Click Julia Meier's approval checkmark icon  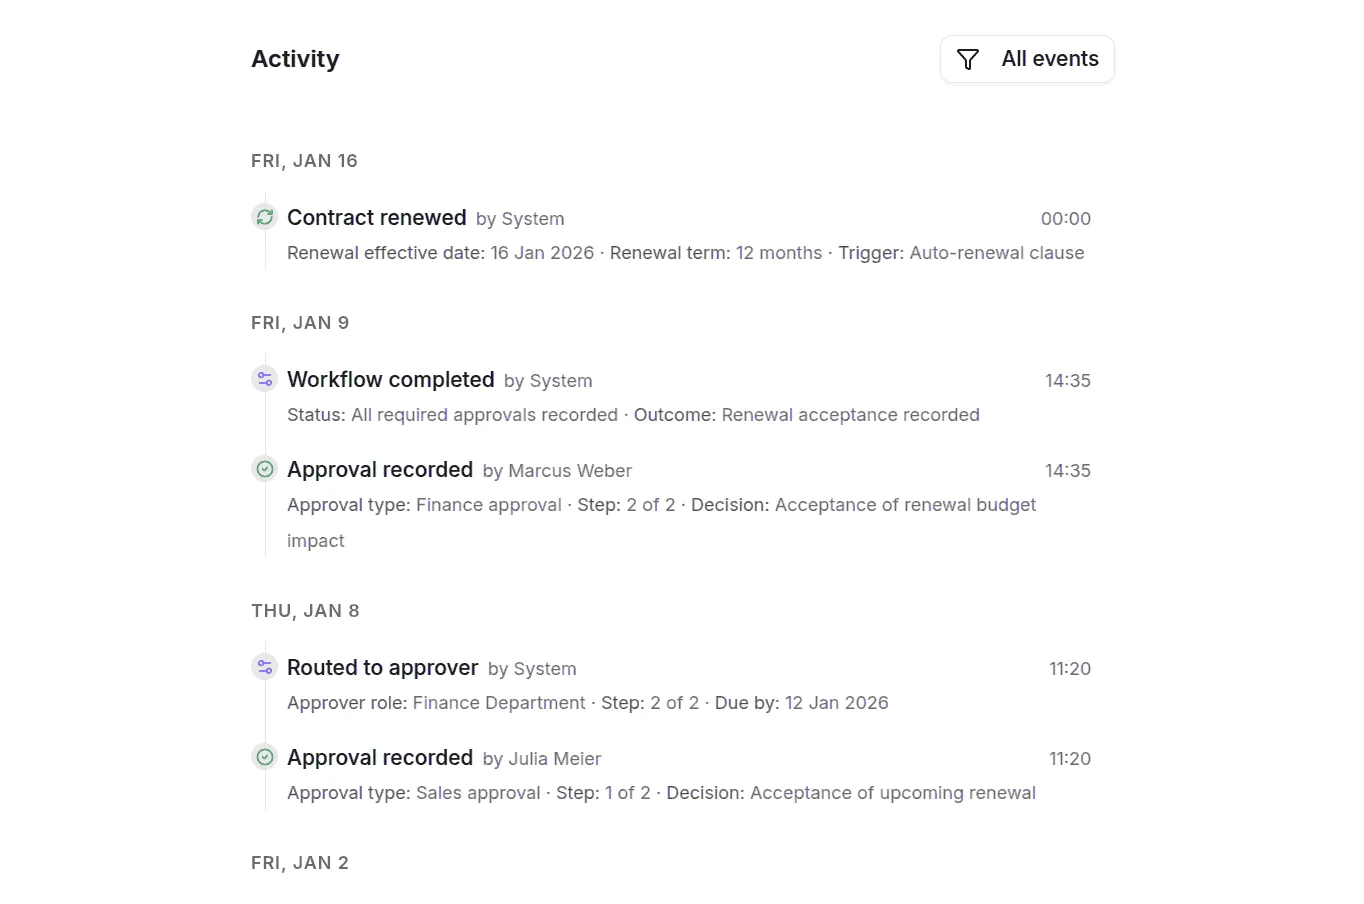point(265,757)
